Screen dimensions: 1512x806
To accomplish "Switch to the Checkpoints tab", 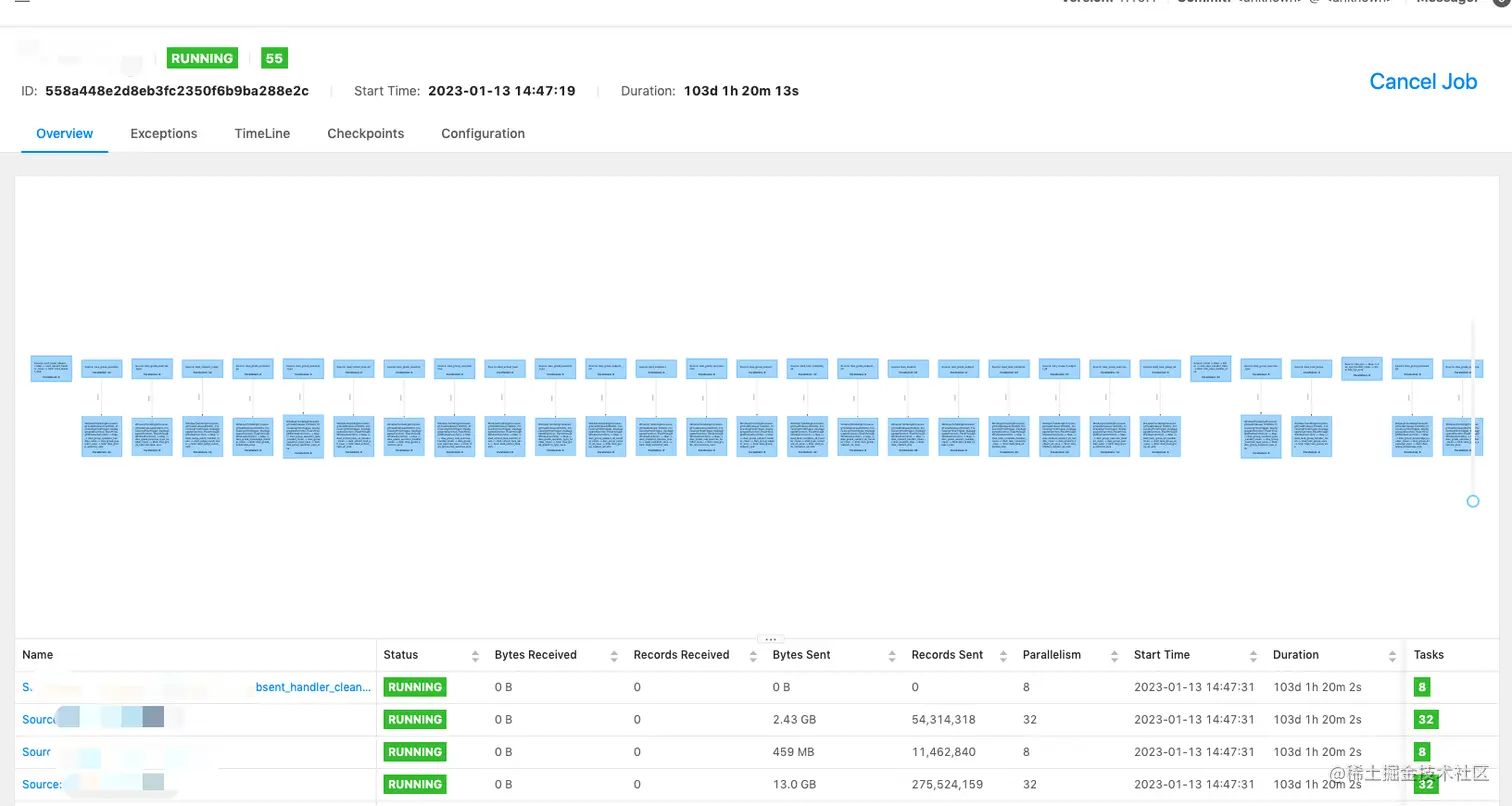I will click(x=365, y=133).
